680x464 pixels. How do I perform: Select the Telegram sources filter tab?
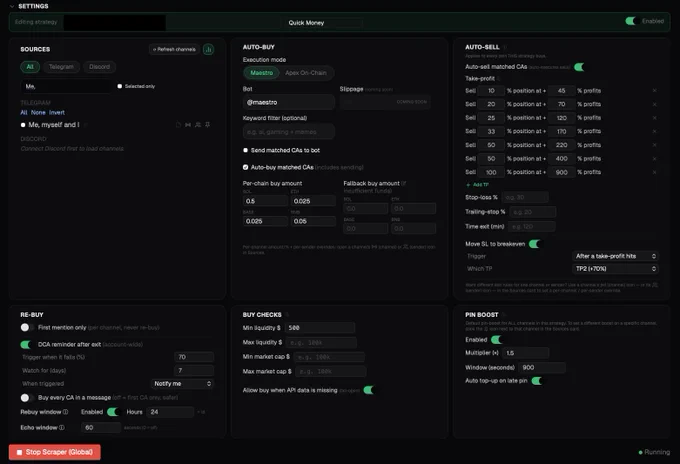61,67
